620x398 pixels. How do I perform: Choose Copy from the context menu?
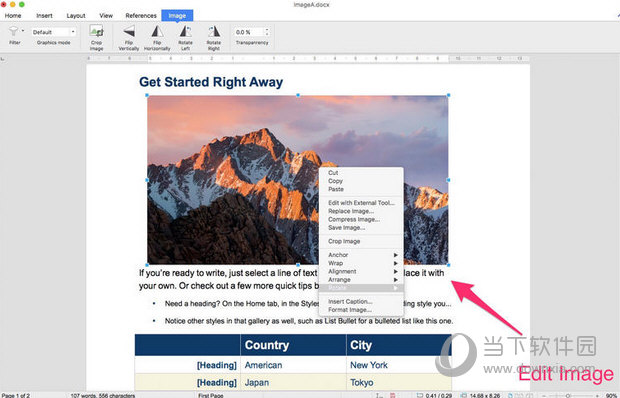point(361,181)
